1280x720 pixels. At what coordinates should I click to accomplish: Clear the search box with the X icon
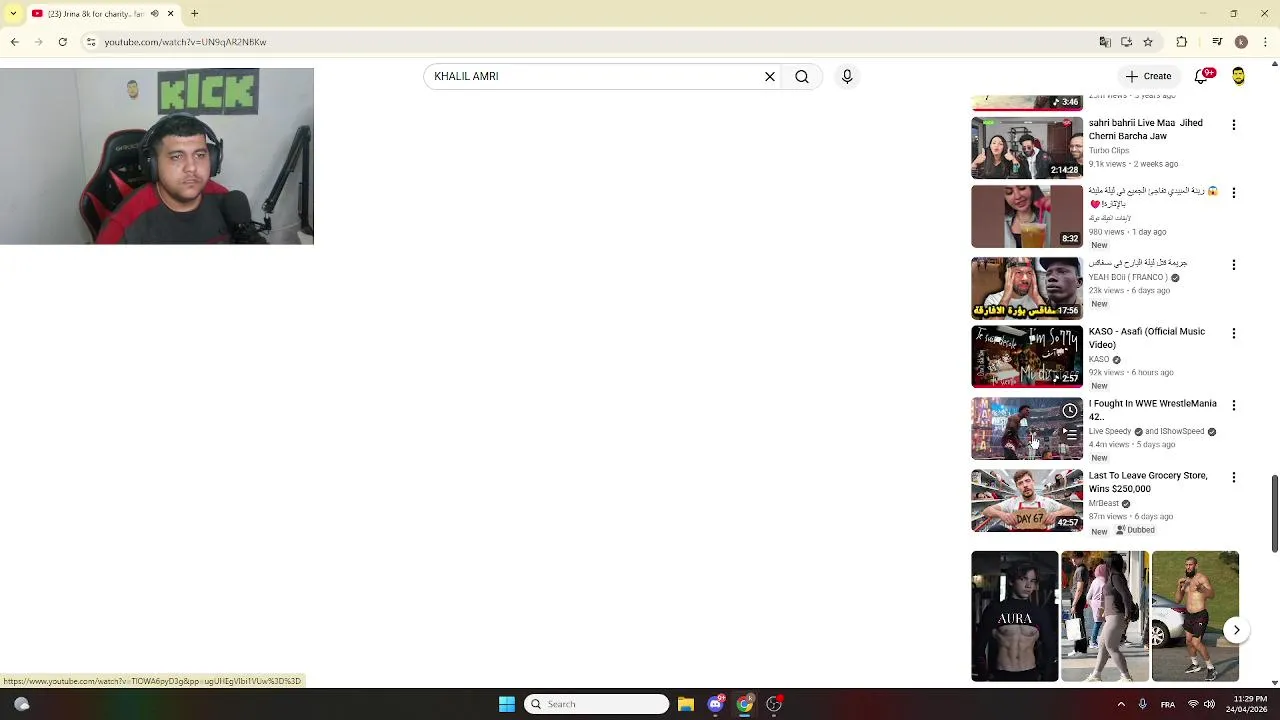pyautogui.click(x=770, y=76)
